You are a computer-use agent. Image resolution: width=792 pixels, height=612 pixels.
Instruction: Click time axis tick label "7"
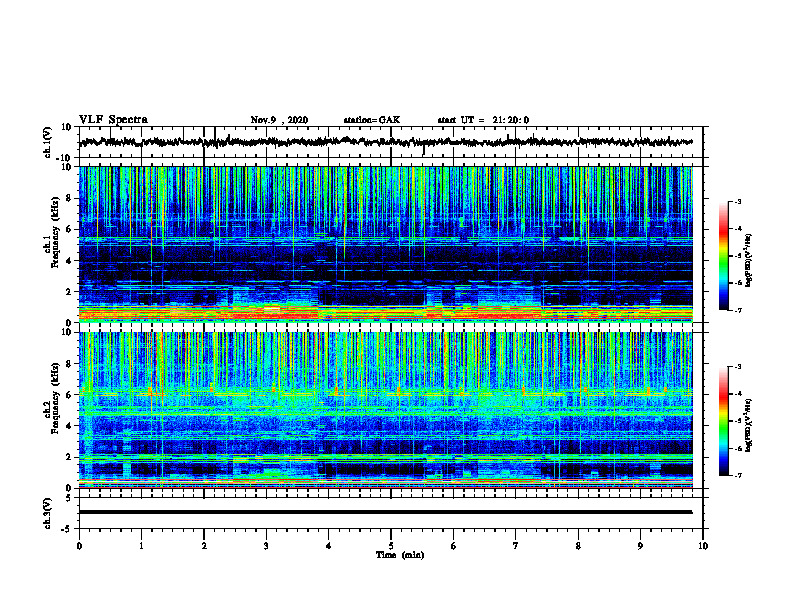[516, 546]
